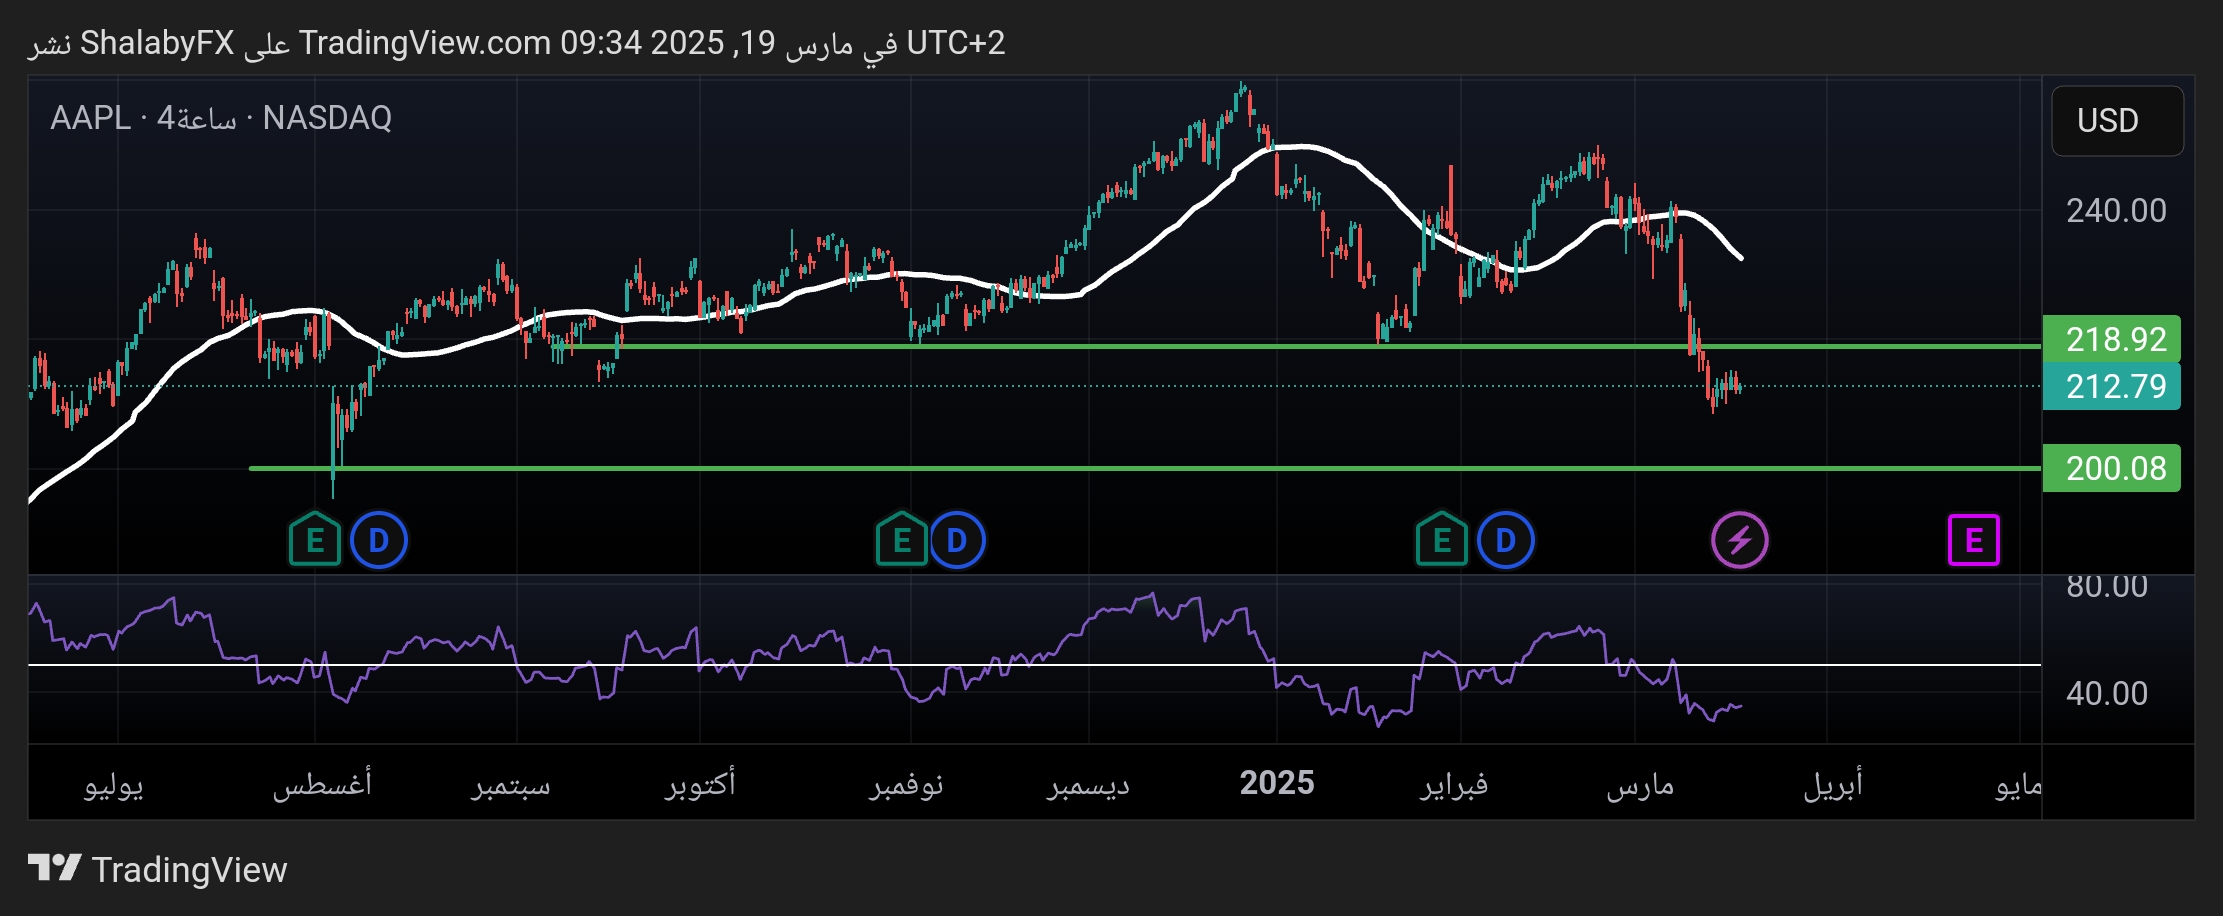The width and height of the screenshot is (2223, 916).
Task: Click the ShalabyFX author name
Action: click(157, 43)
